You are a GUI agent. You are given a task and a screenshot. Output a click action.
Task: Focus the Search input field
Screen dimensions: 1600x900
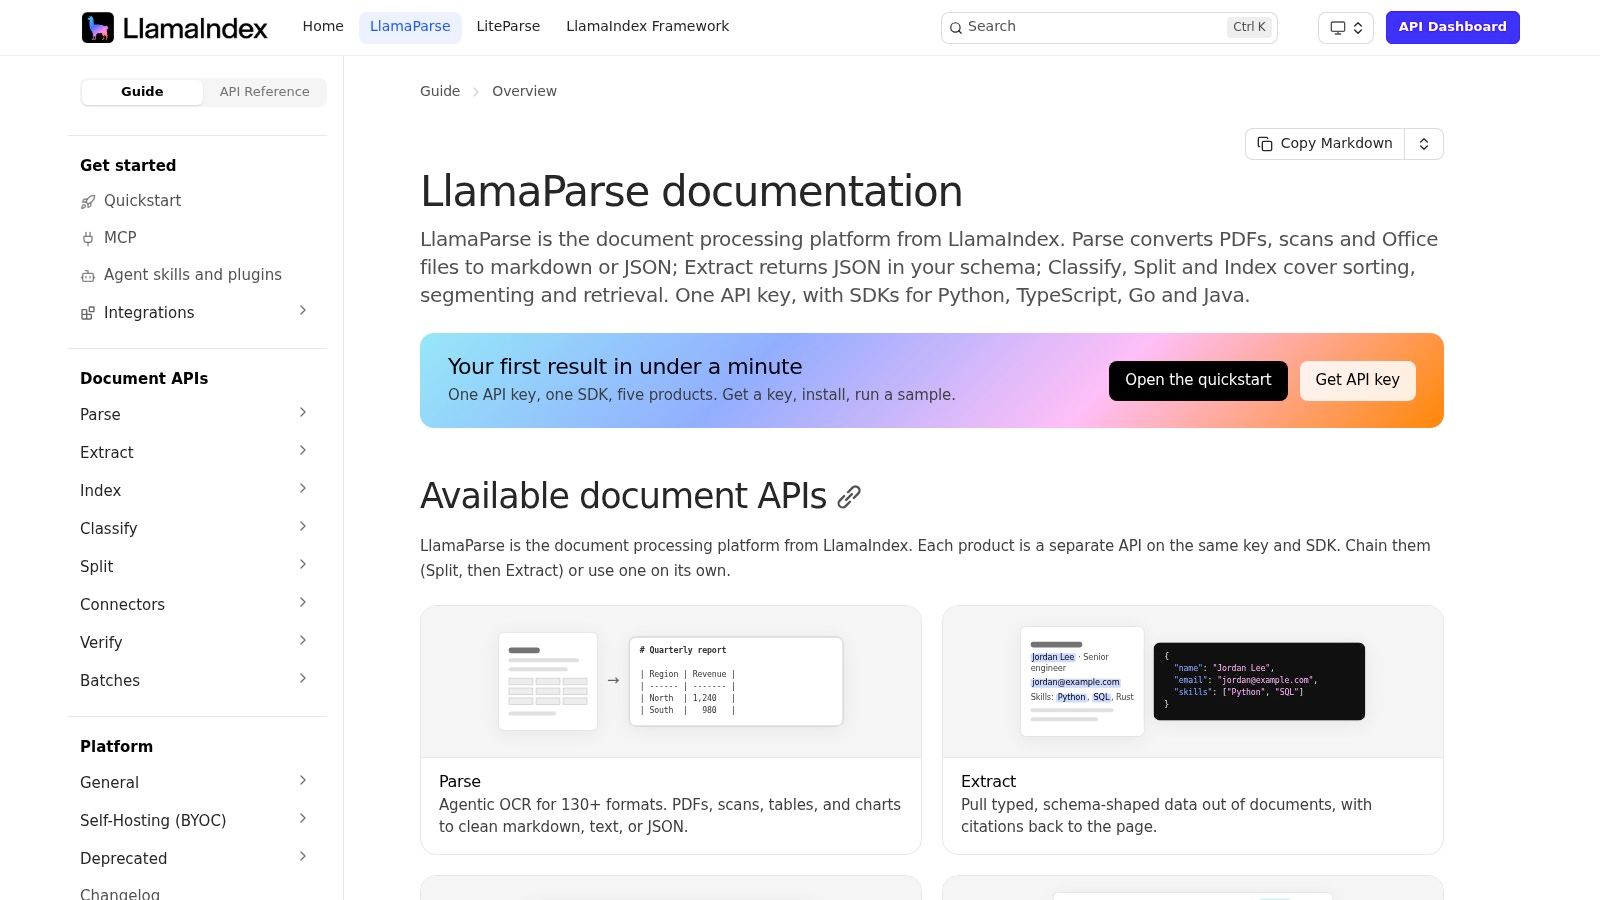1109,28
